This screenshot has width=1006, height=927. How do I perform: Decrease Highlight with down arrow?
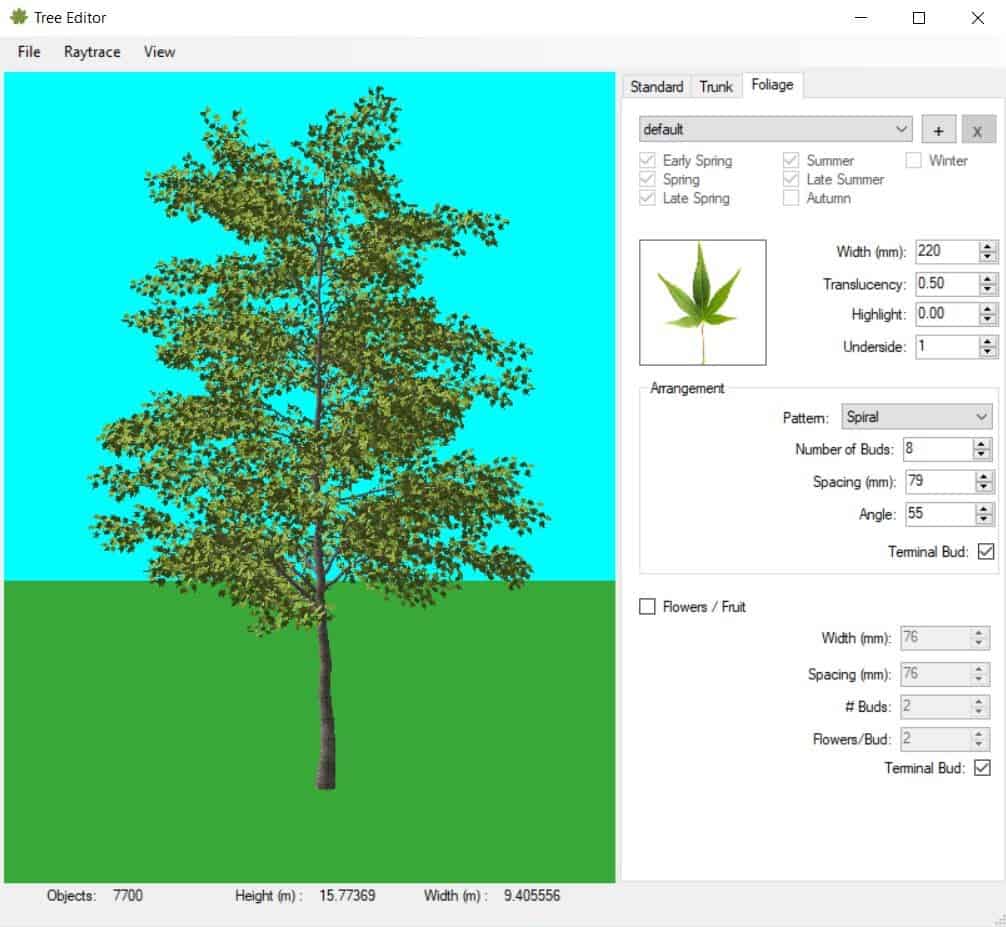(x=988, y=319)
